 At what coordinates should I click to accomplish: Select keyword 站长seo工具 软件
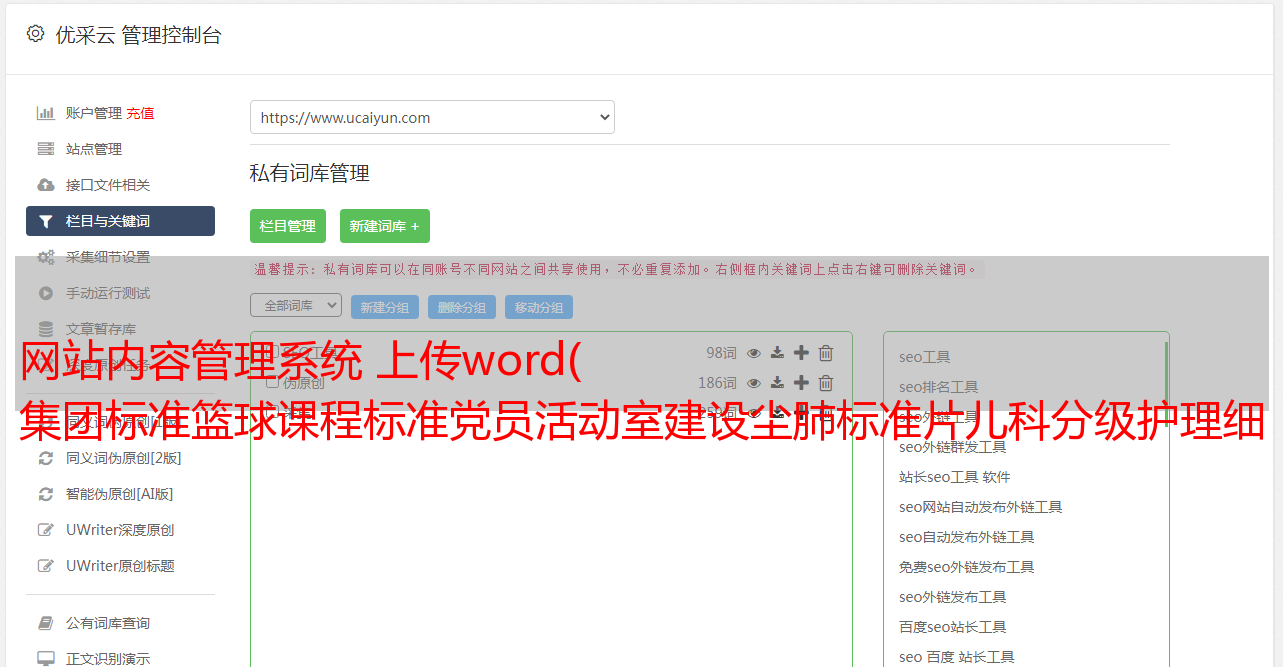955,477
